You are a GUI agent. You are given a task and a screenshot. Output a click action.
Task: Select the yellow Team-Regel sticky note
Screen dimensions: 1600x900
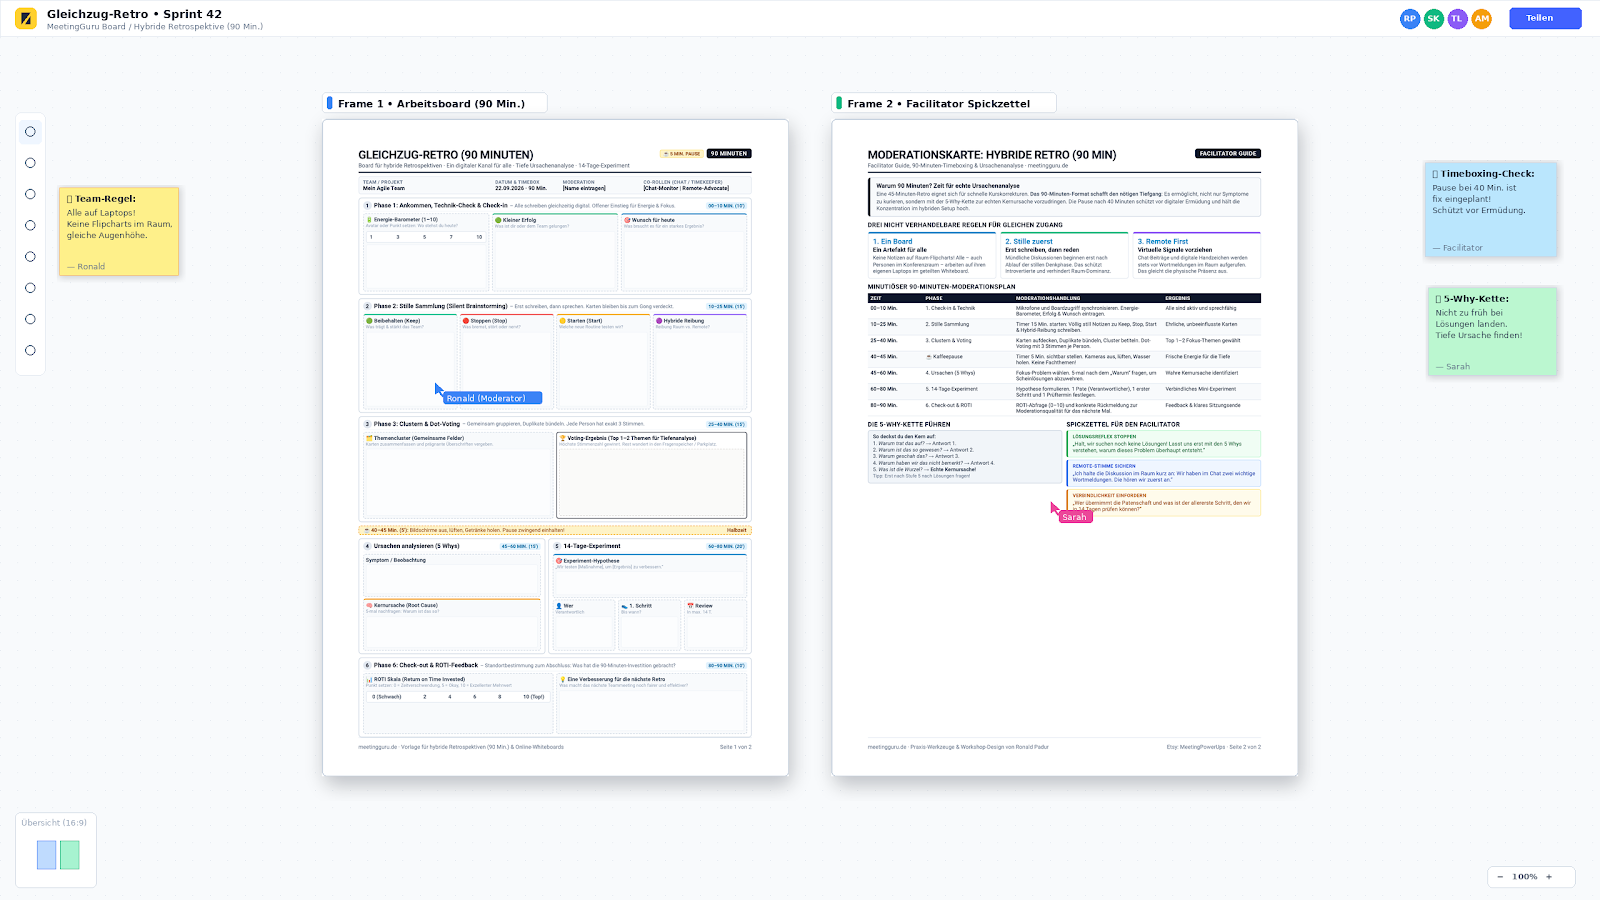(119, 231)
